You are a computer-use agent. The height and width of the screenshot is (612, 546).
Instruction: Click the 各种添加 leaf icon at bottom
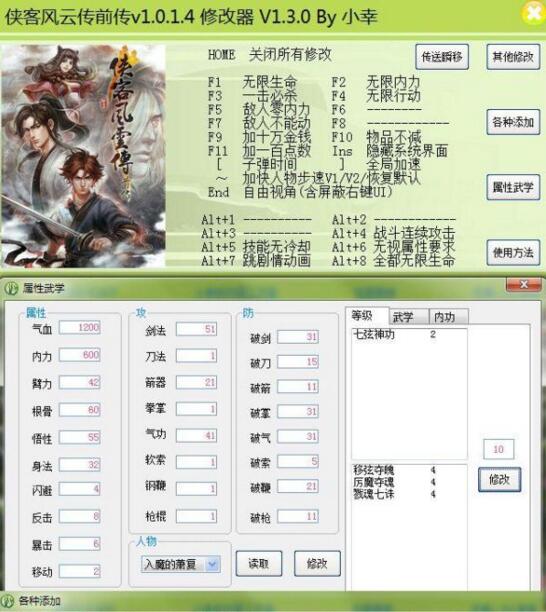[7, 601]
